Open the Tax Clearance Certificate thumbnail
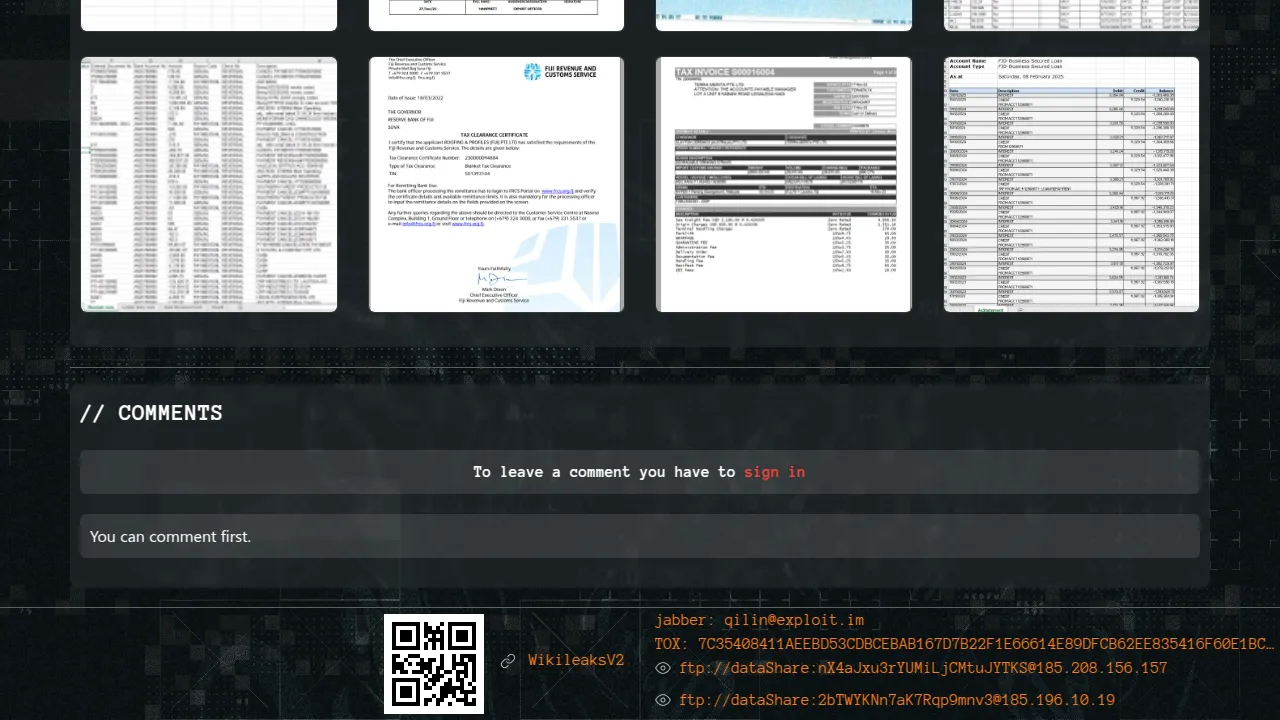 tap(496, 184)
